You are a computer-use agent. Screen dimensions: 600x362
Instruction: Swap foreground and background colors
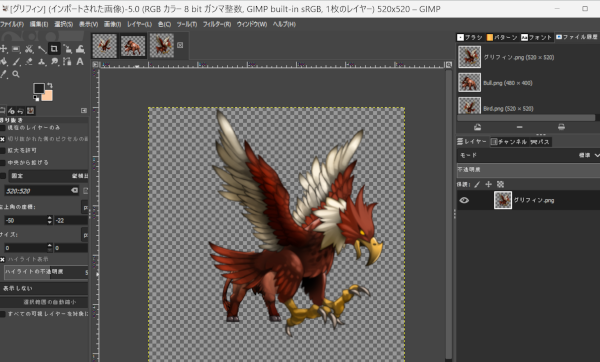(x=49, y=85)
